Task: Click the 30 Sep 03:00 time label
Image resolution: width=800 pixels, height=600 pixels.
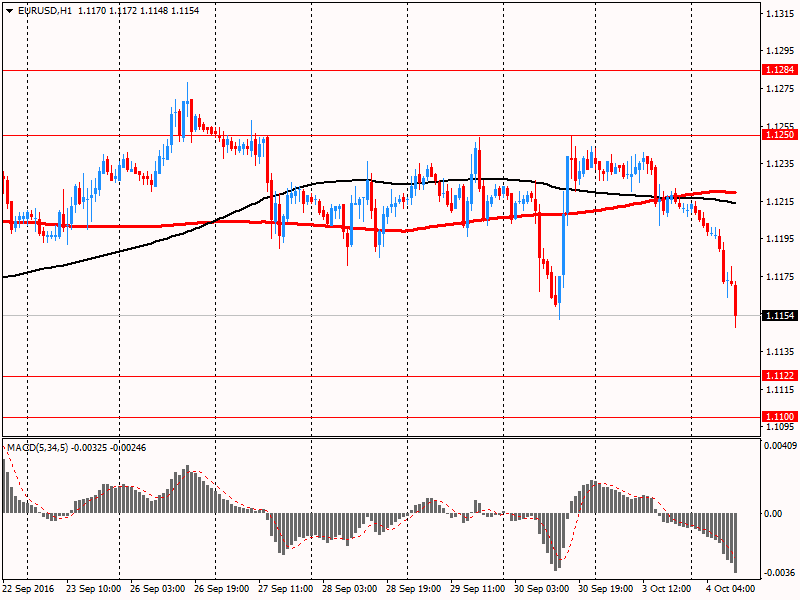Action: [541, 589]
